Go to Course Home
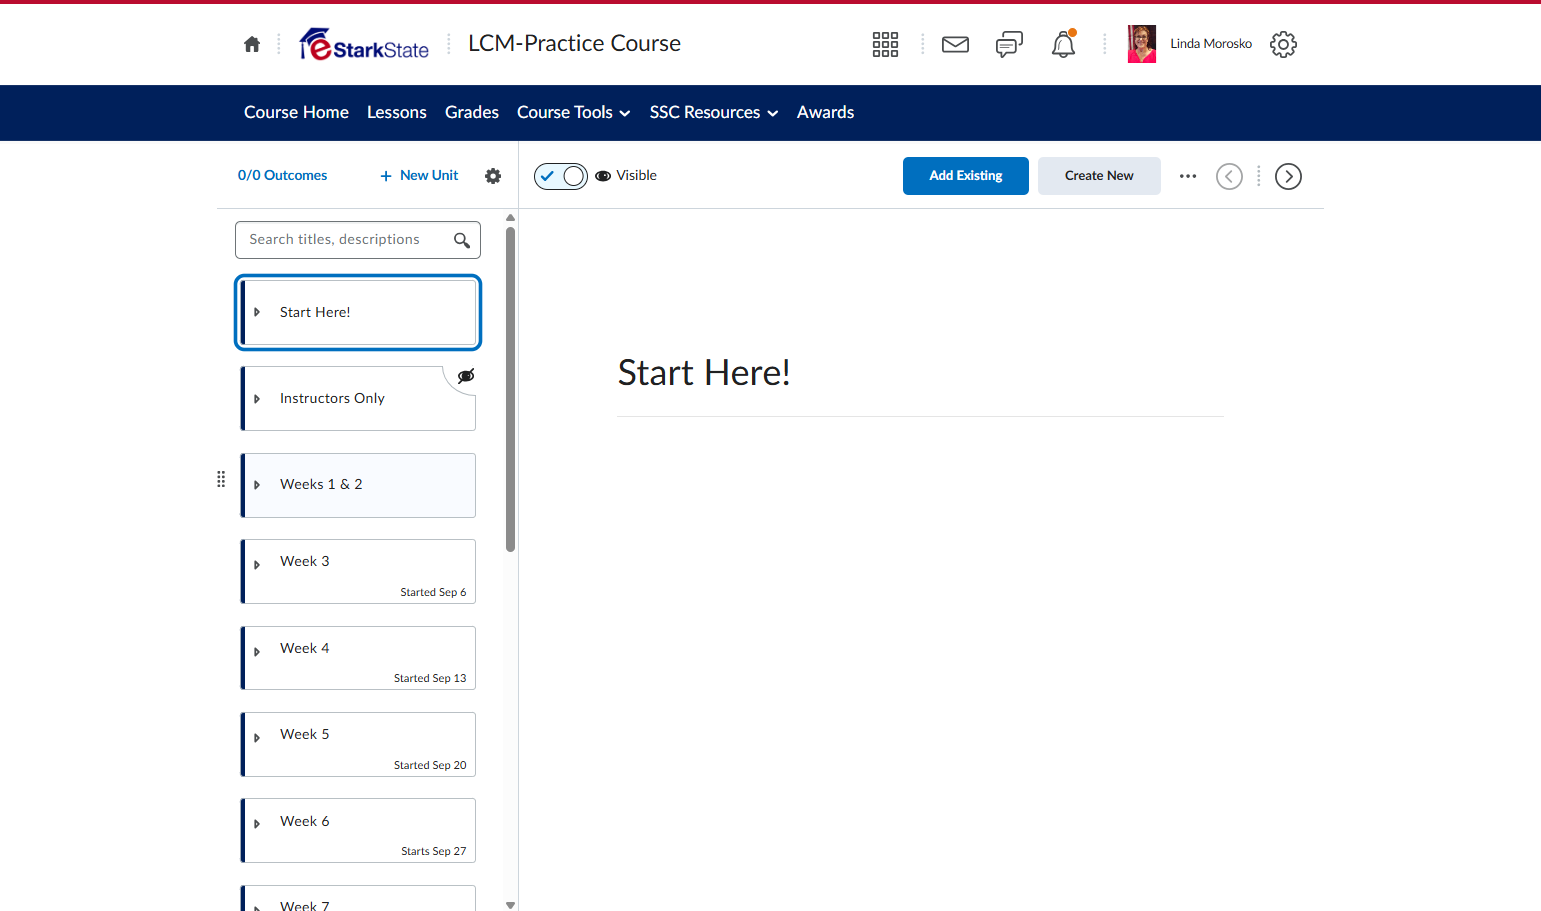 click(x=296, y=113)
